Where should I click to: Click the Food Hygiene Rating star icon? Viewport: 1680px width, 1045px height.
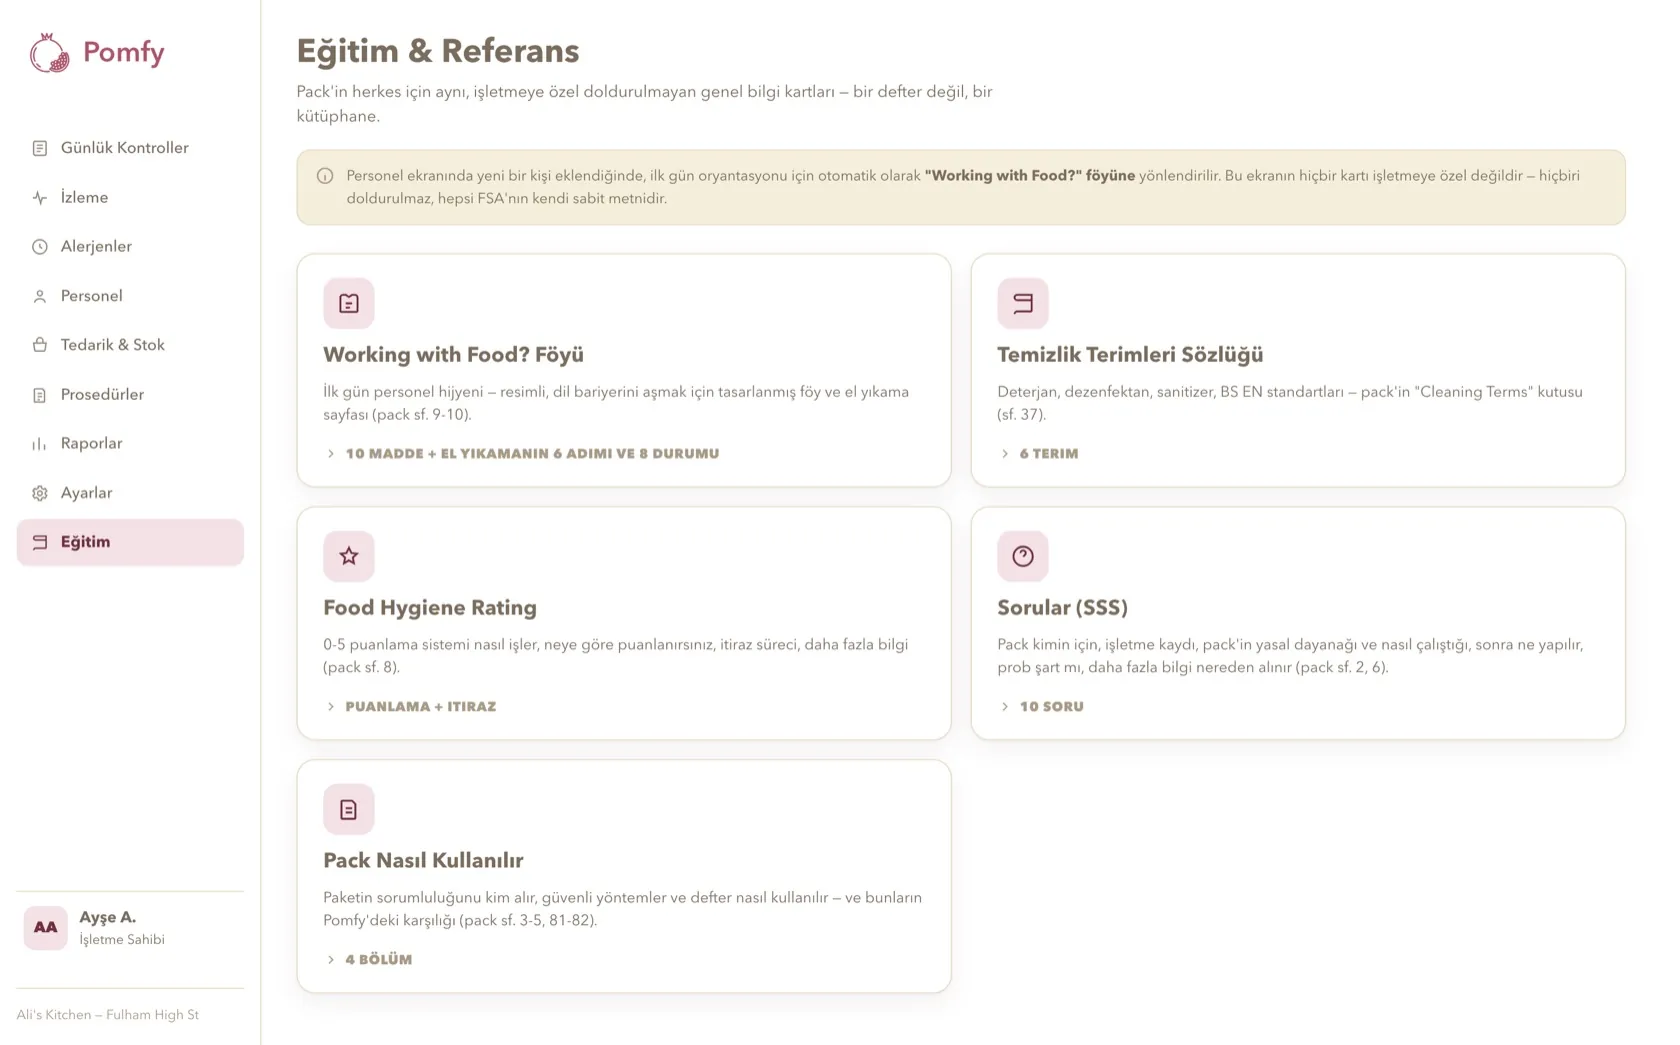pos(349,556)
